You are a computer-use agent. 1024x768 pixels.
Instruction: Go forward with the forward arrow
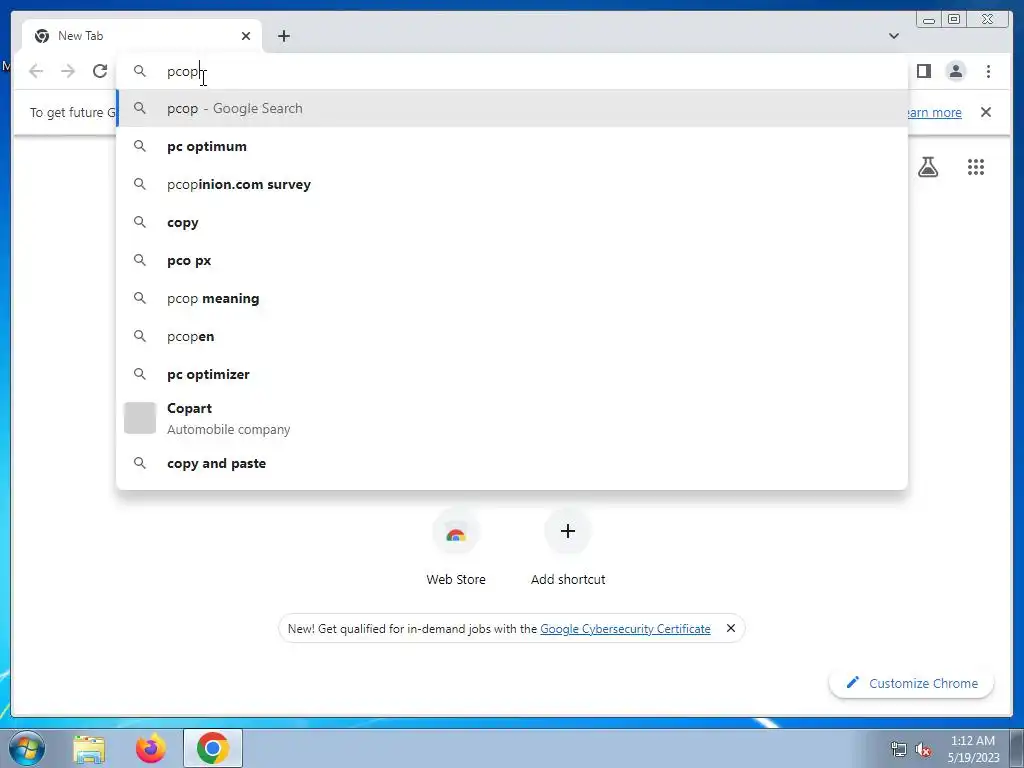pos(68,71)
